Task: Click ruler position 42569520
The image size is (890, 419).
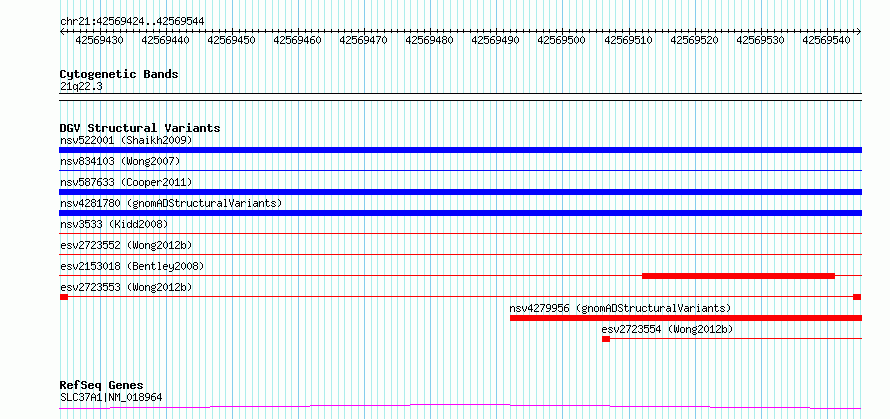Action: 694,40
